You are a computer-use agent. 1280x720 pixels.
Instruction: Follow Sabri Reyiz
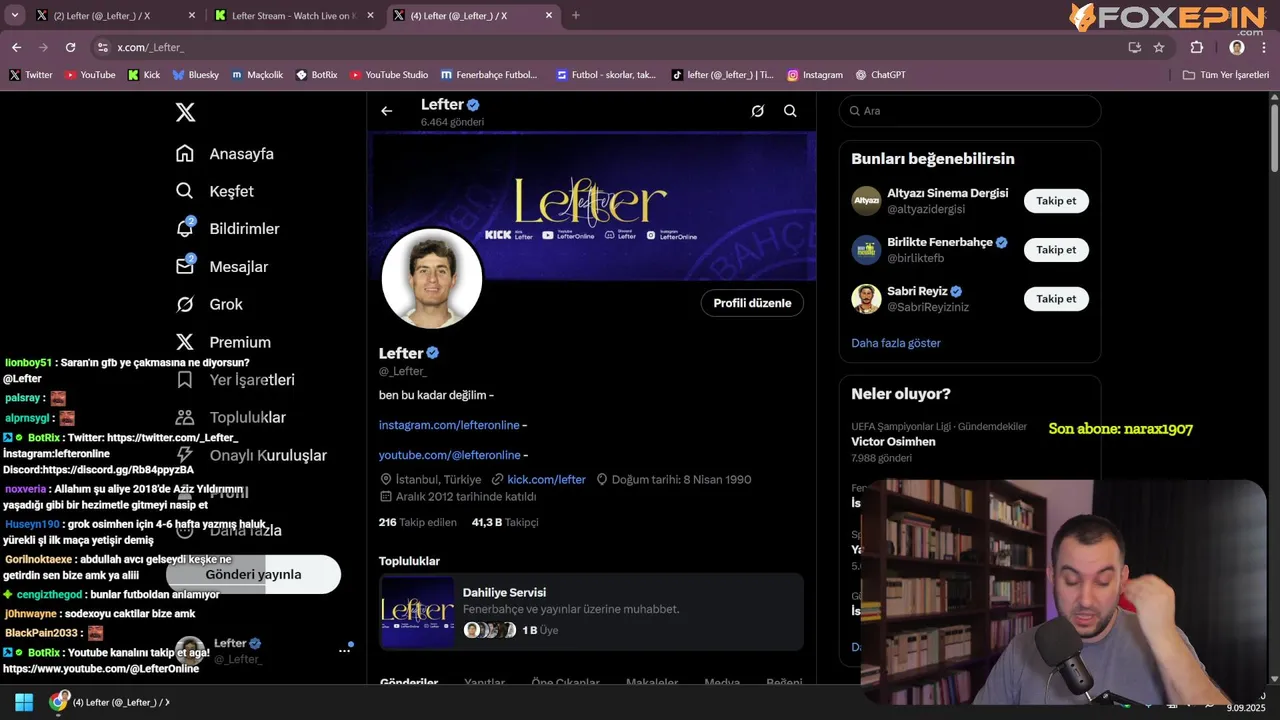click(x=1056, y=299)
